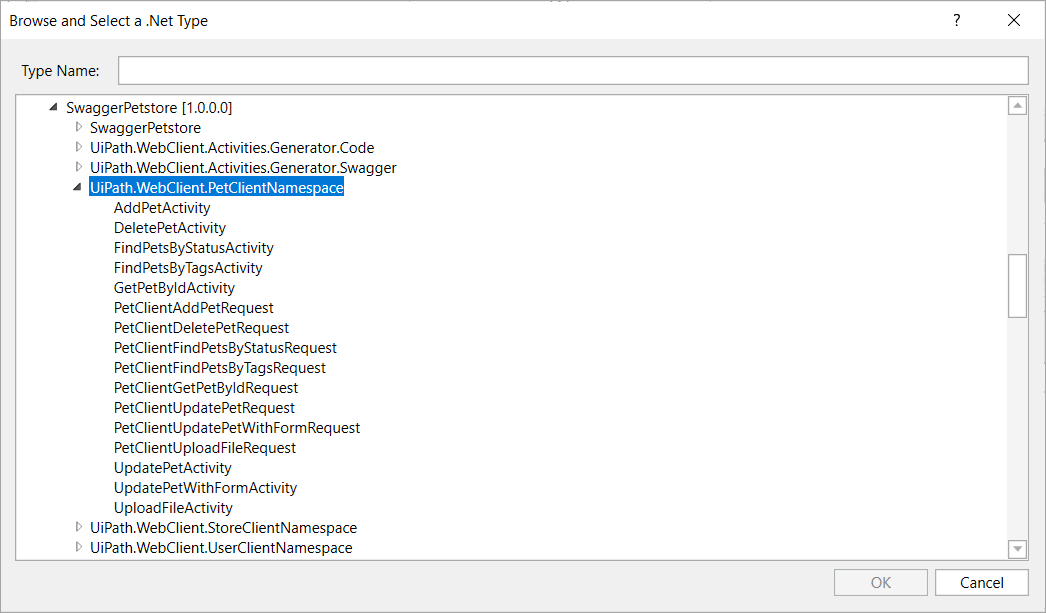Screen dimensions: 1046x613
Task: Expand UiPath.WebClient.Activities.Generator.Code node
Action: pos(78,147)
